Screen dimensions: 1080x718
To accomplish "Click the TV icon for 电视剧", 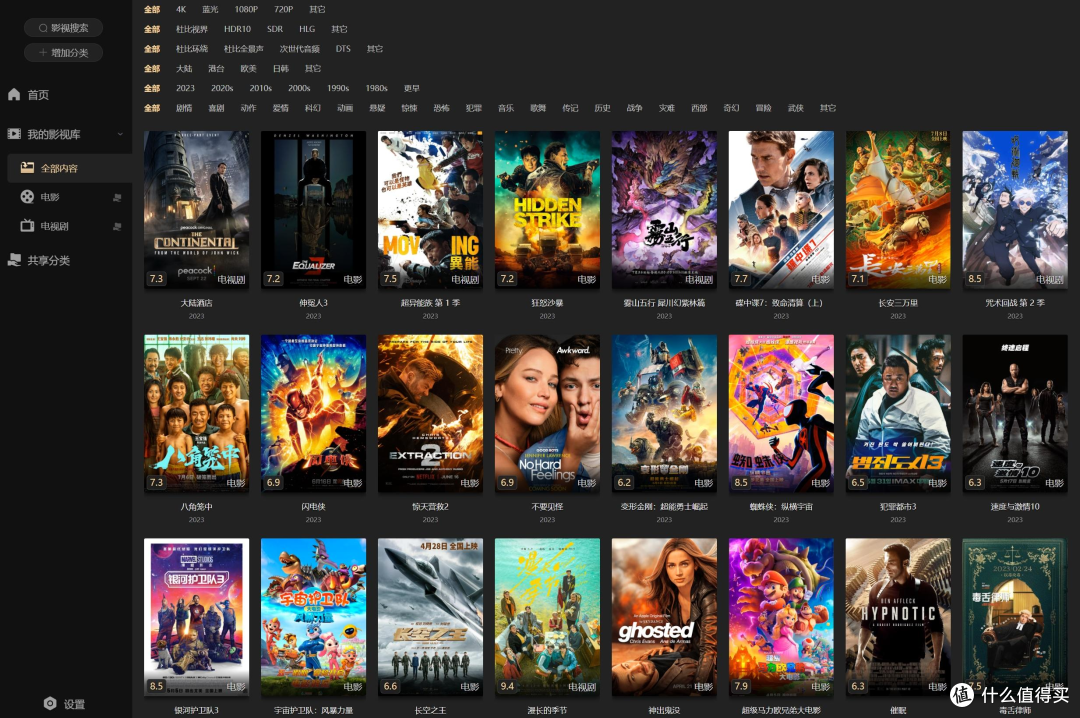I will tap(28, 225).
